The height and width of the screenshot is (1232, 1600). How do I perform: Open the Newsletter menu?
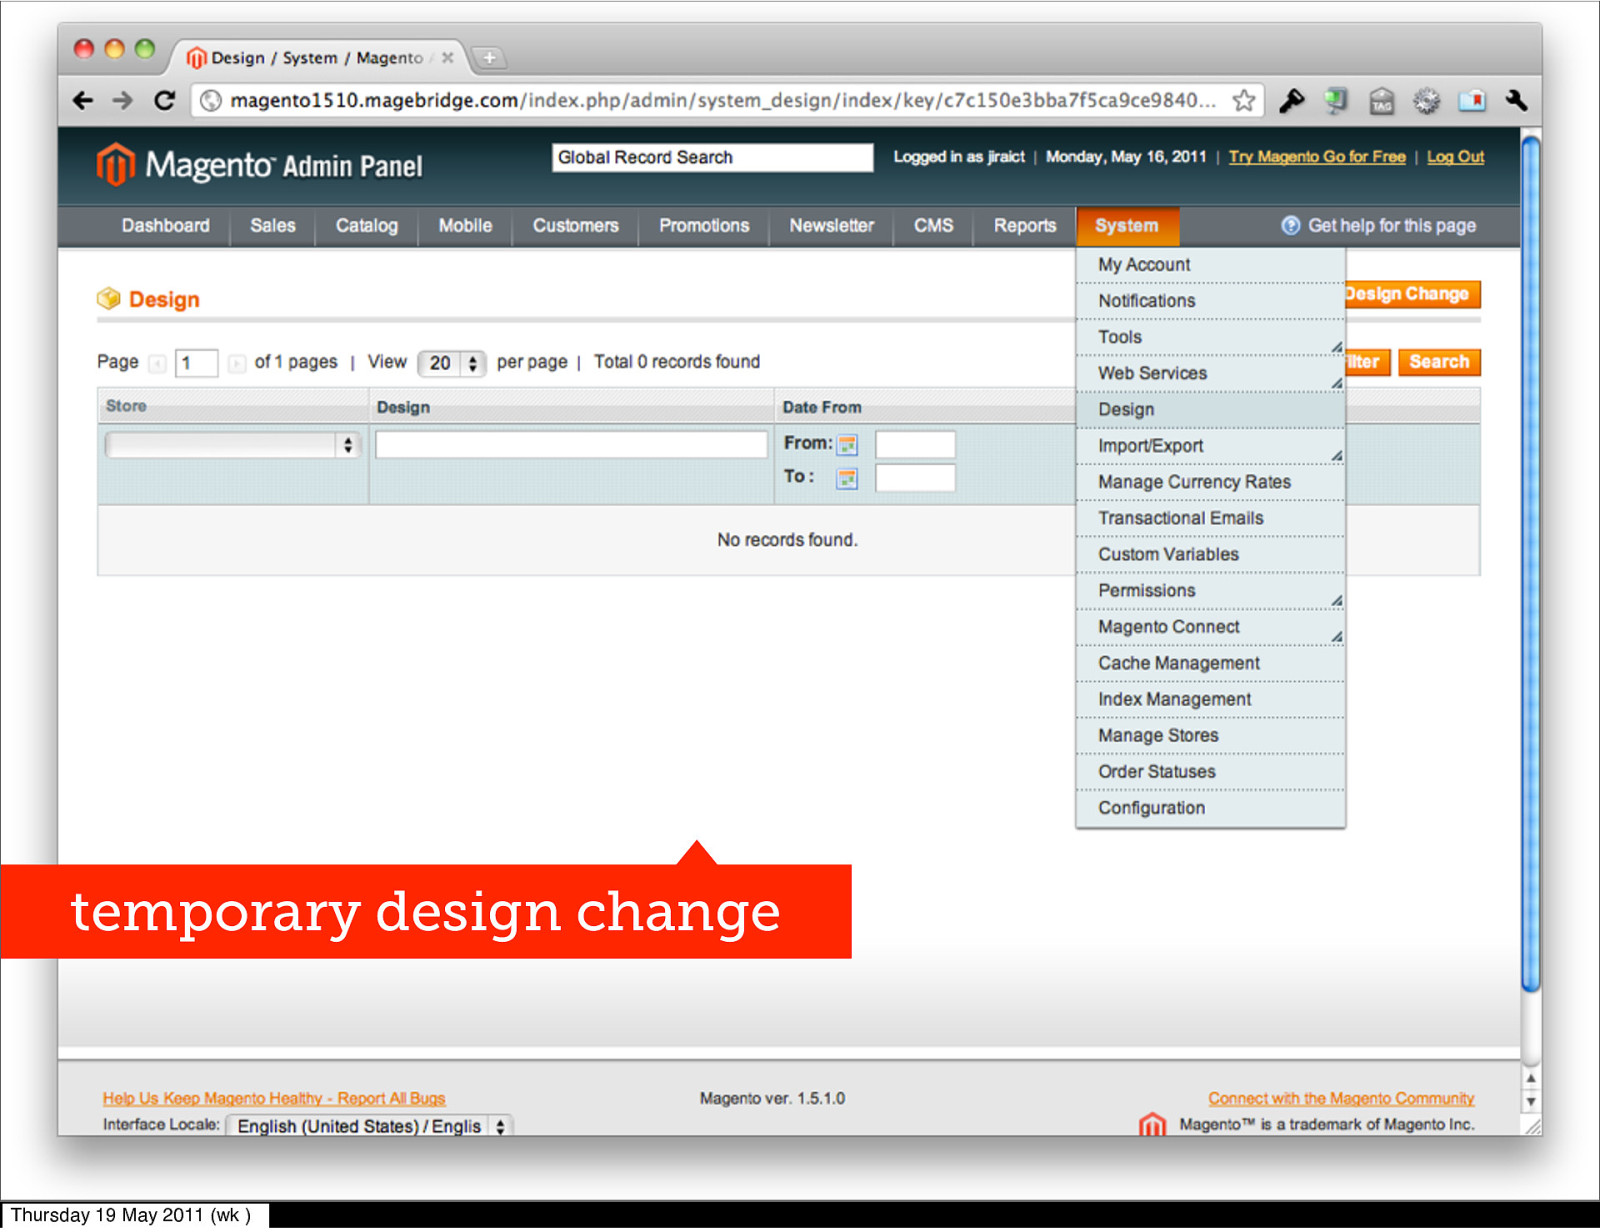[831, 226]
